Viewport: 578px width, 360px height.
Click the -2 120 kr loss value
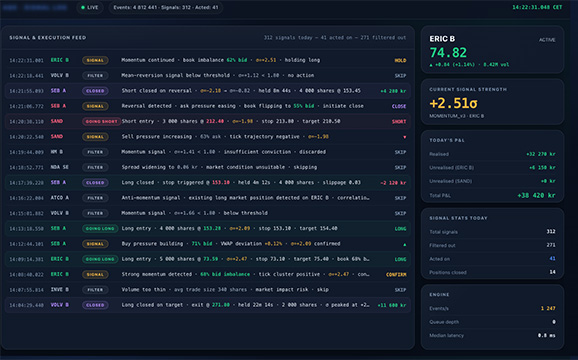(x=393, y=183)
